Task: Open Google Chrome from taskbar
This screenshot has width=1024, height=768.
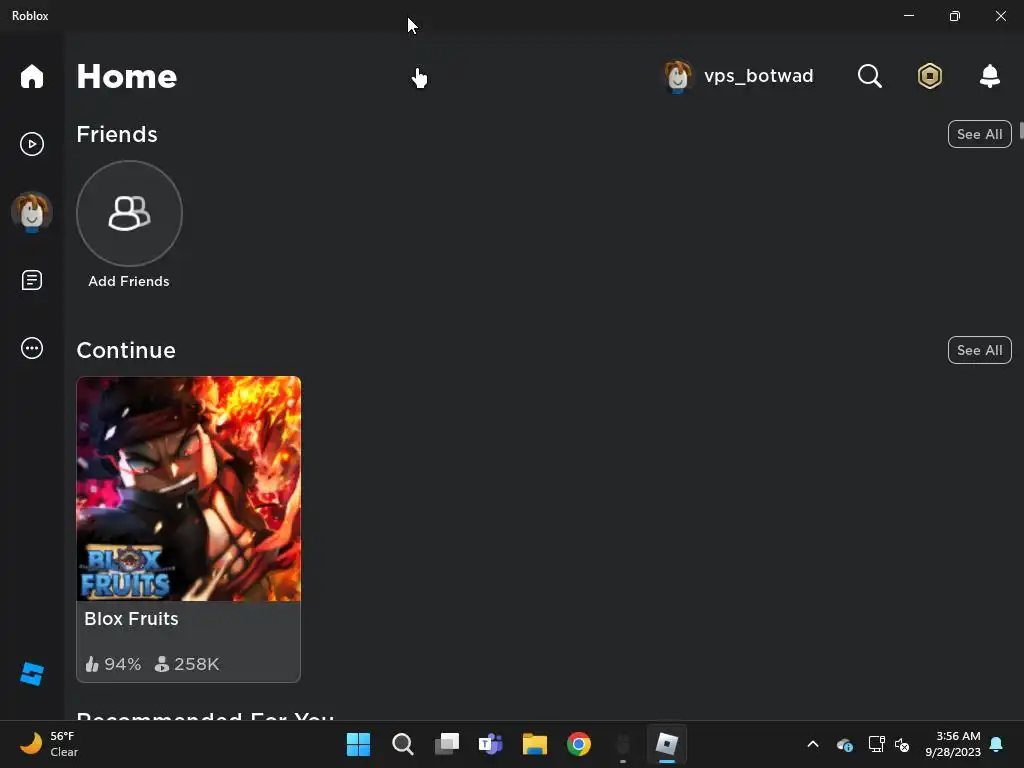Action: (579, 744)
